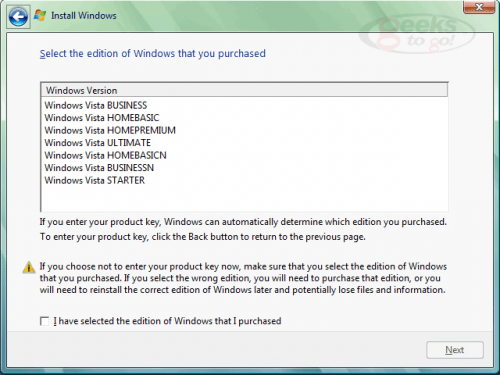Click the checkbox label about purchased edition
The height and width of the screenshot is (375, 500).
(x=167, y=321)
